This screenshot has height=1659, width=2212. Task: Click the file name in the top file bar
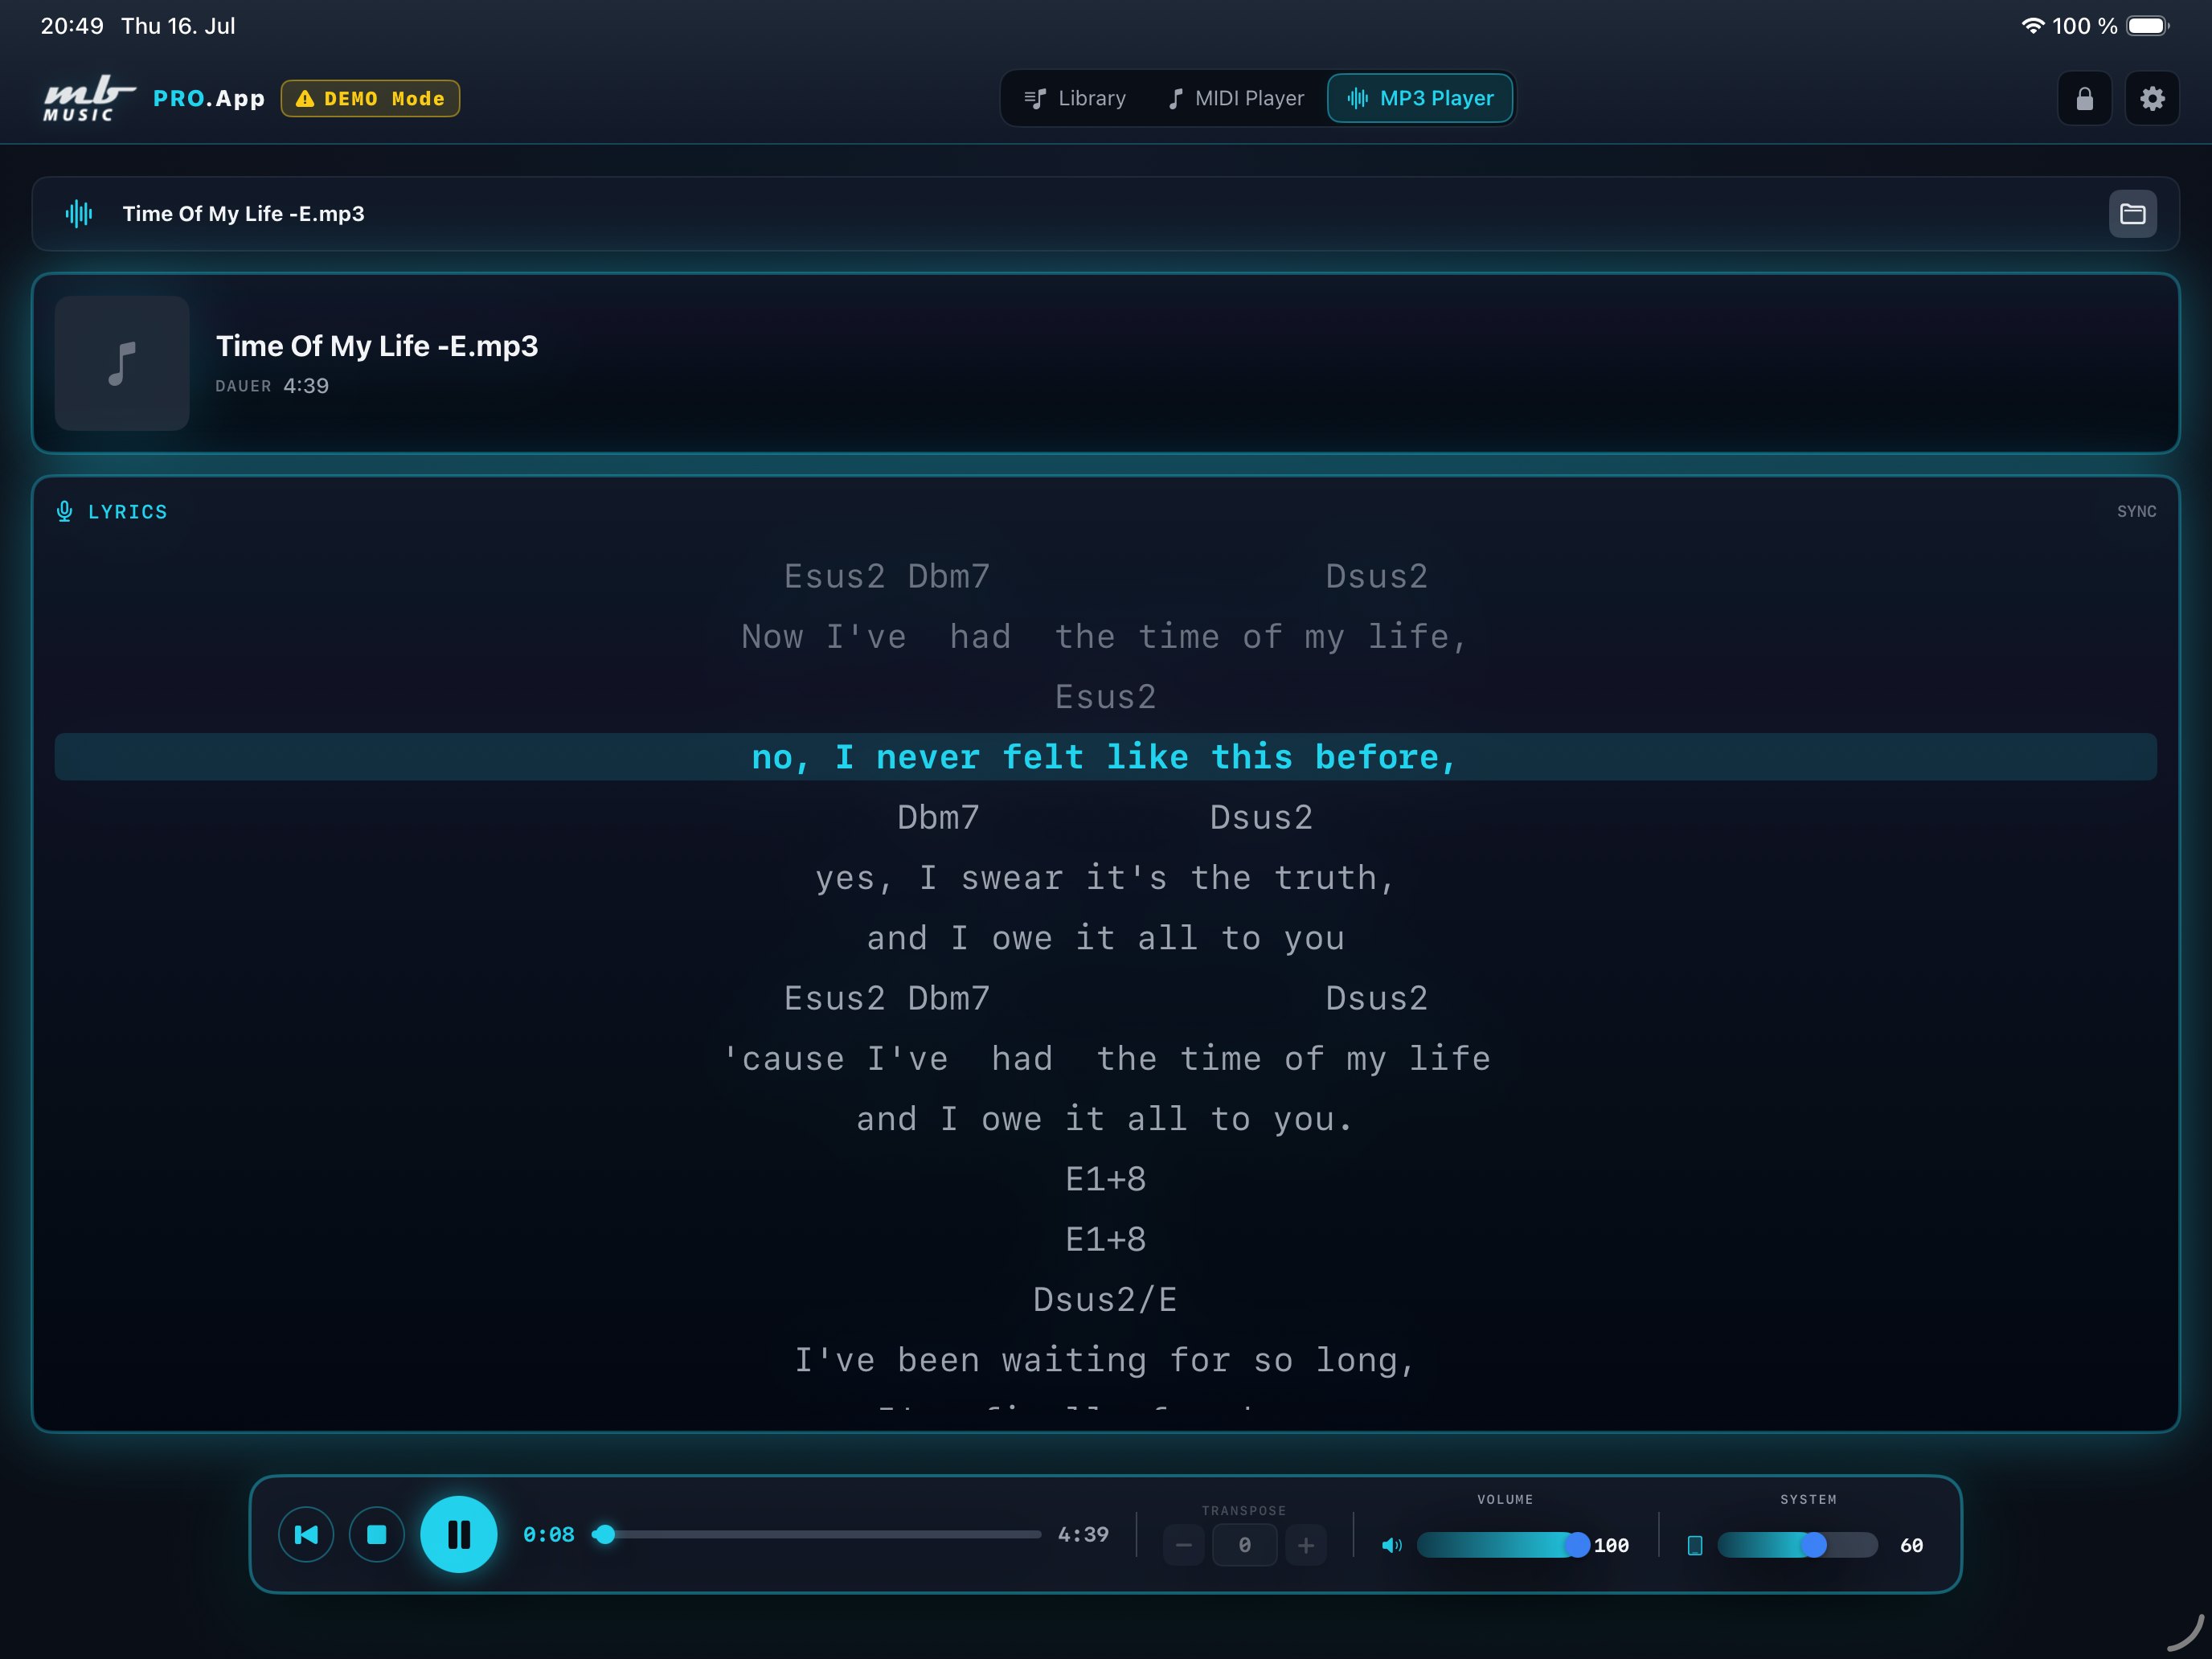[243, 214]
